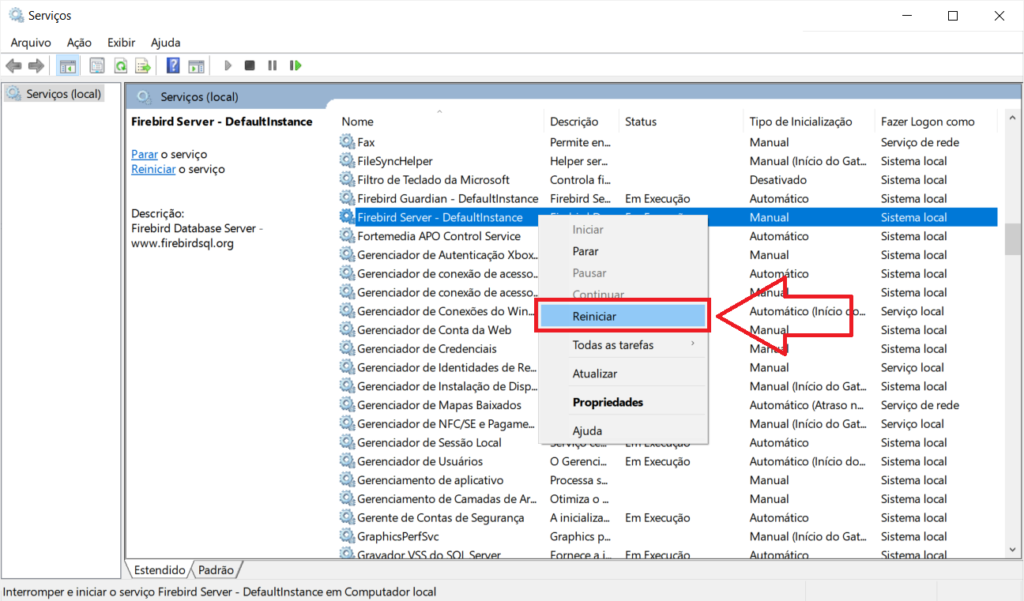
Task: Open the blue Help question-mark icon
Action: (x=173, y=66)
